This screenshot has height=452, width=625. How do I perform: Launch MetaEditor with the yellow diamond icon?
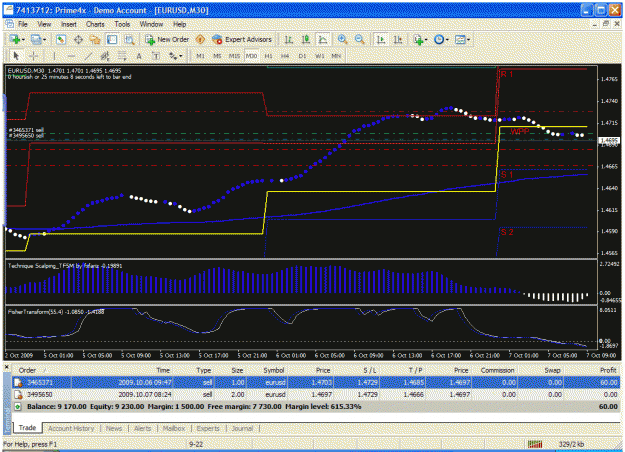pos(200,39)
